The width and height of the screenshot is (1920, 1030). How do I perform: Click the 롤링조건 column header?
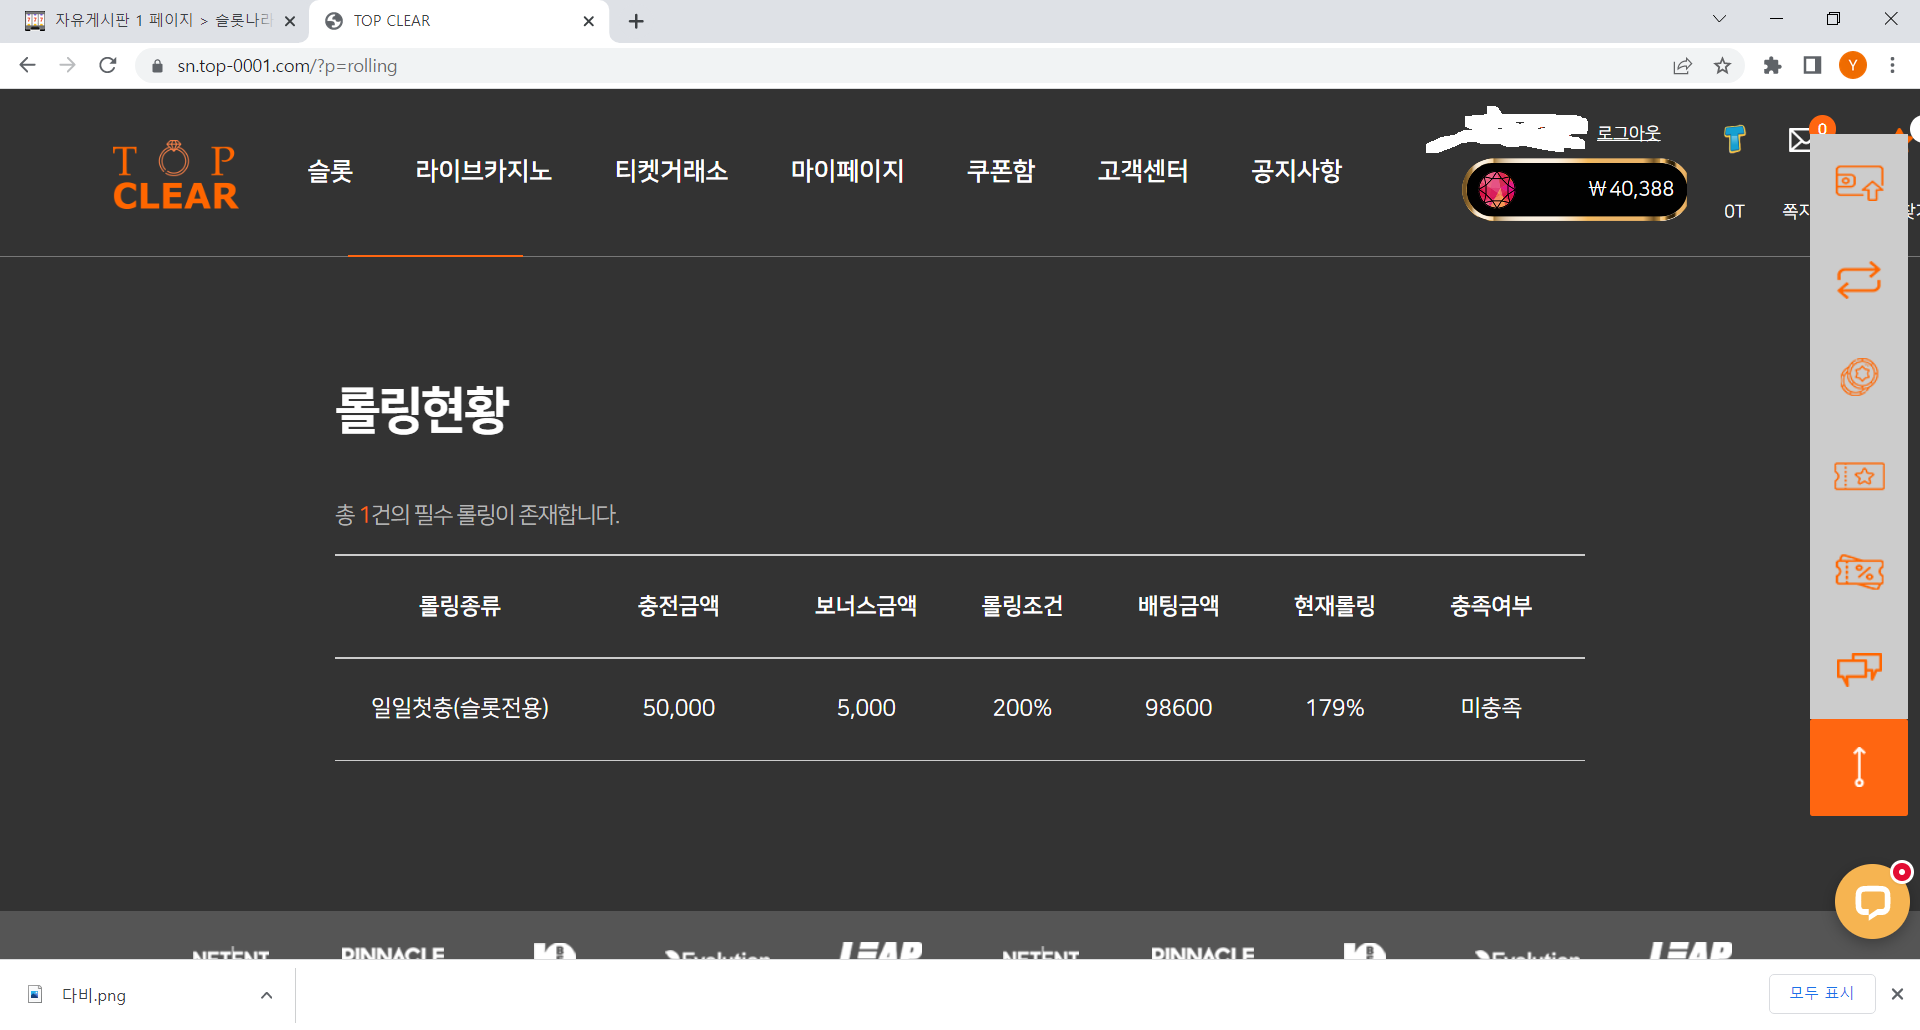pyautogui.click(x=1022, y=606)
